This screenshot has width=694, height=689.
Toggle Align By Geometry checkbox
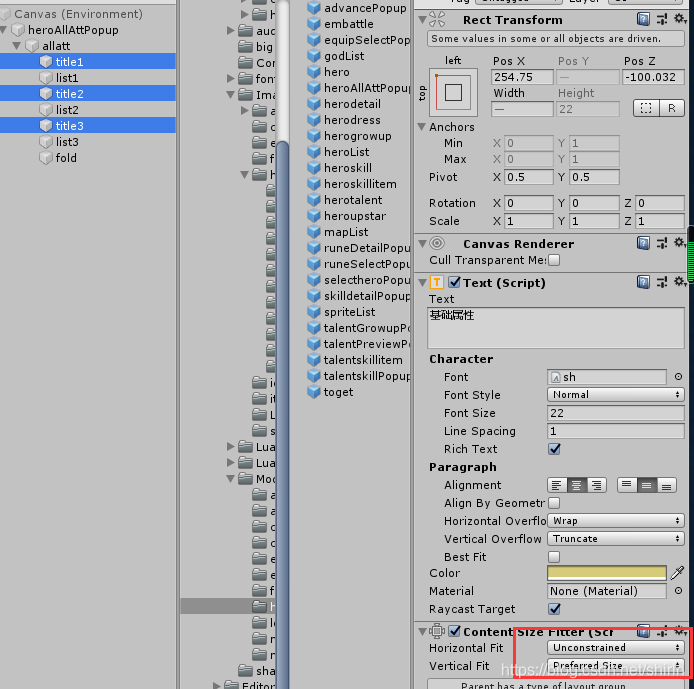tap(554, 503)
